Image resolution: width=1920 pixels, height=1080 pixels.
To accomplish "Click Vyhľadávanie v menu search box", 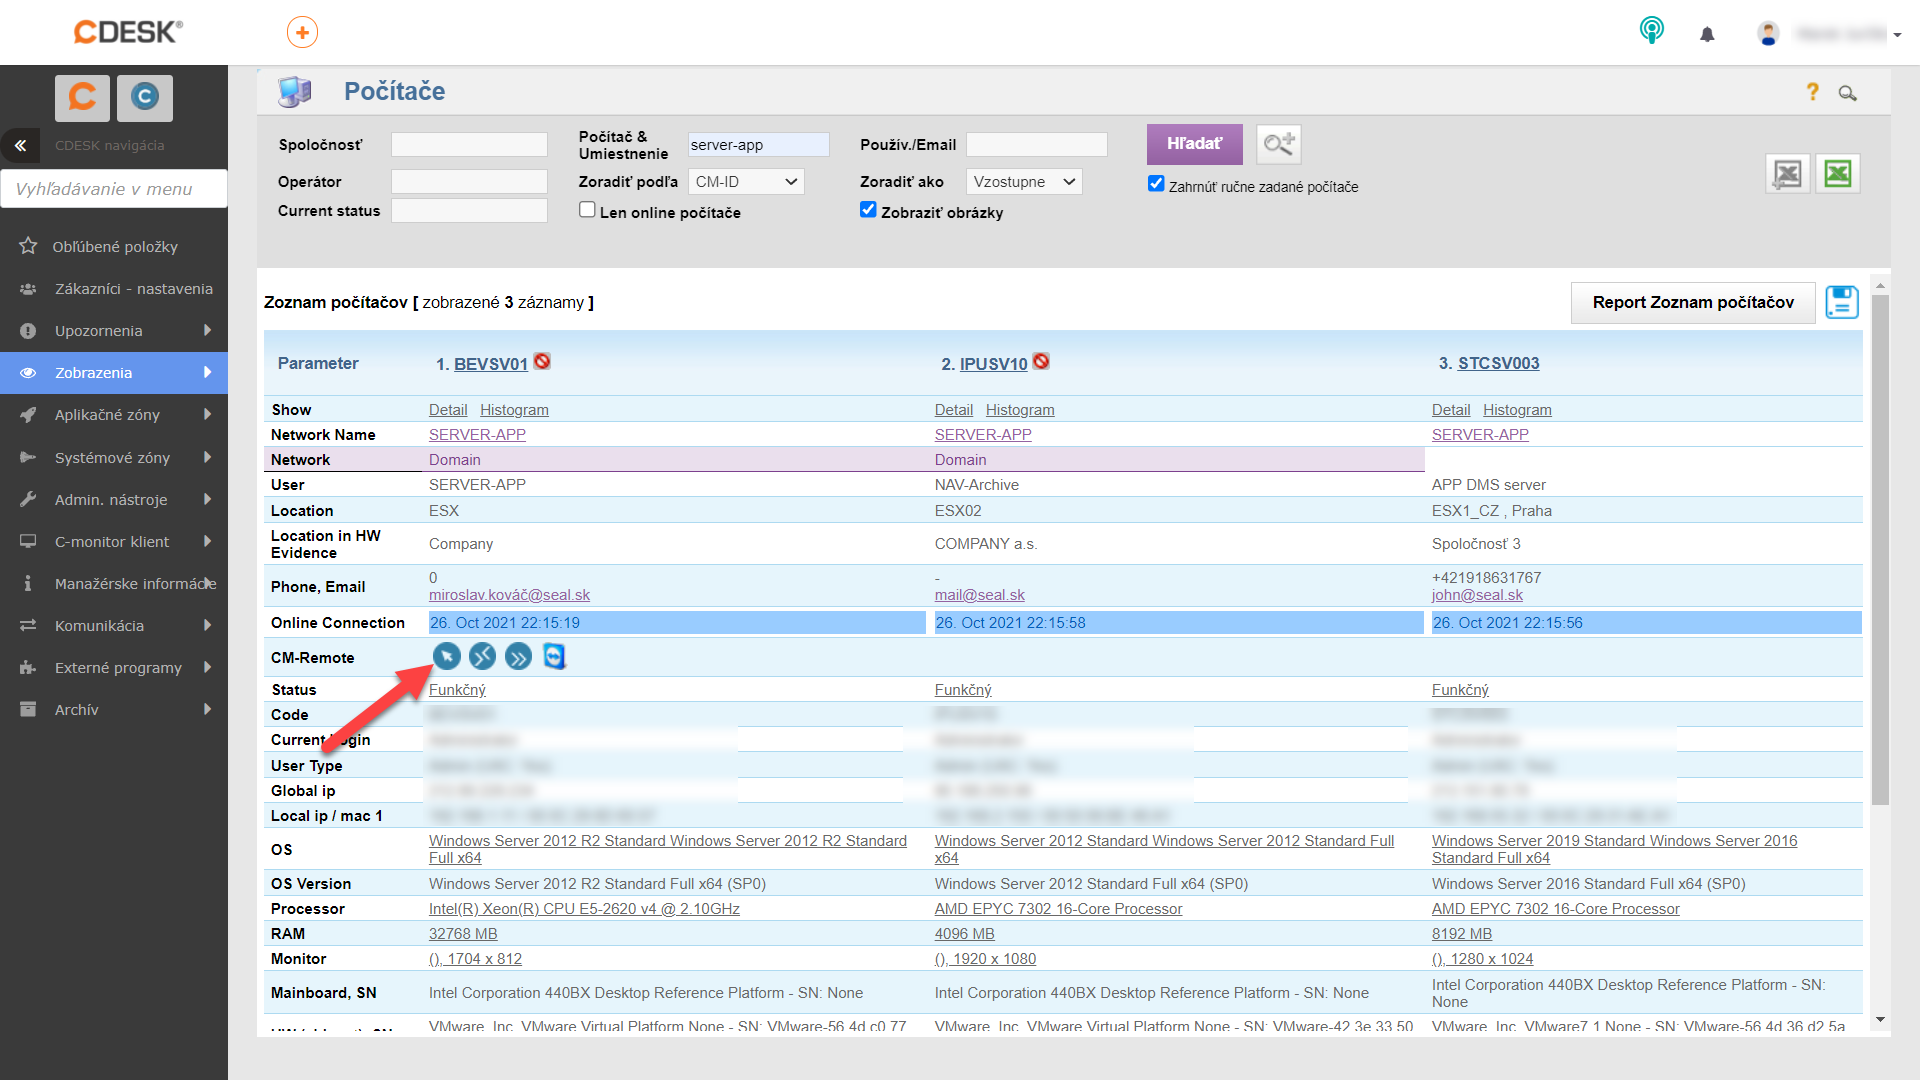I will point(114,189).
